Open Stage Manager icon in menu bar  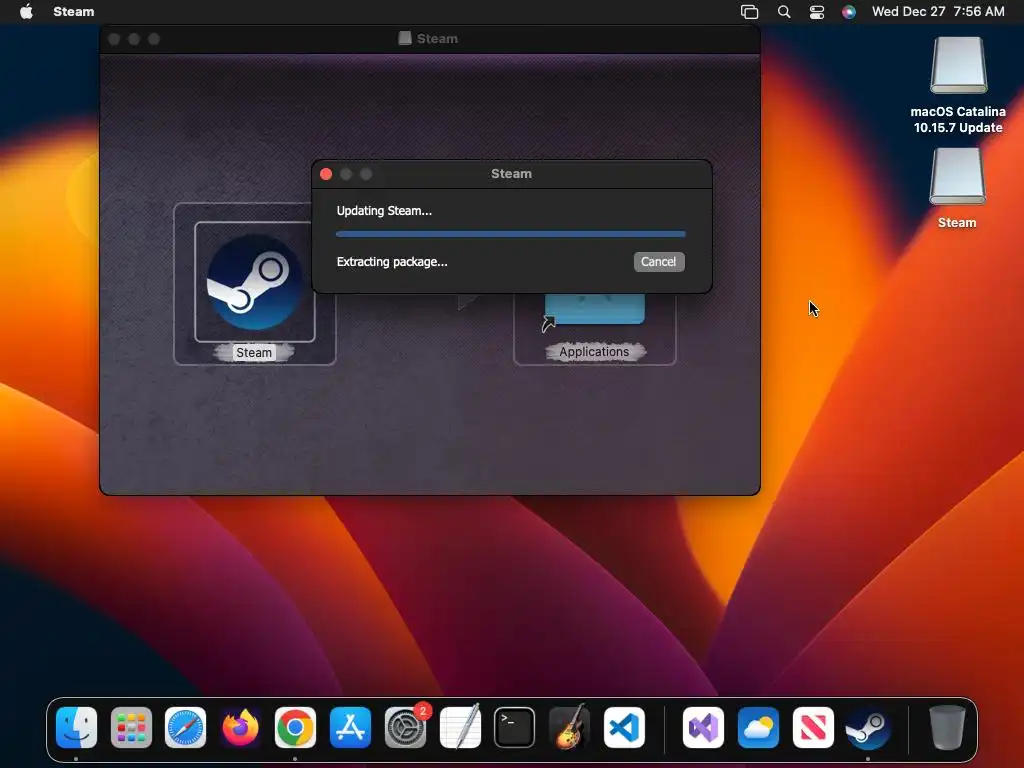coord(749,12)
